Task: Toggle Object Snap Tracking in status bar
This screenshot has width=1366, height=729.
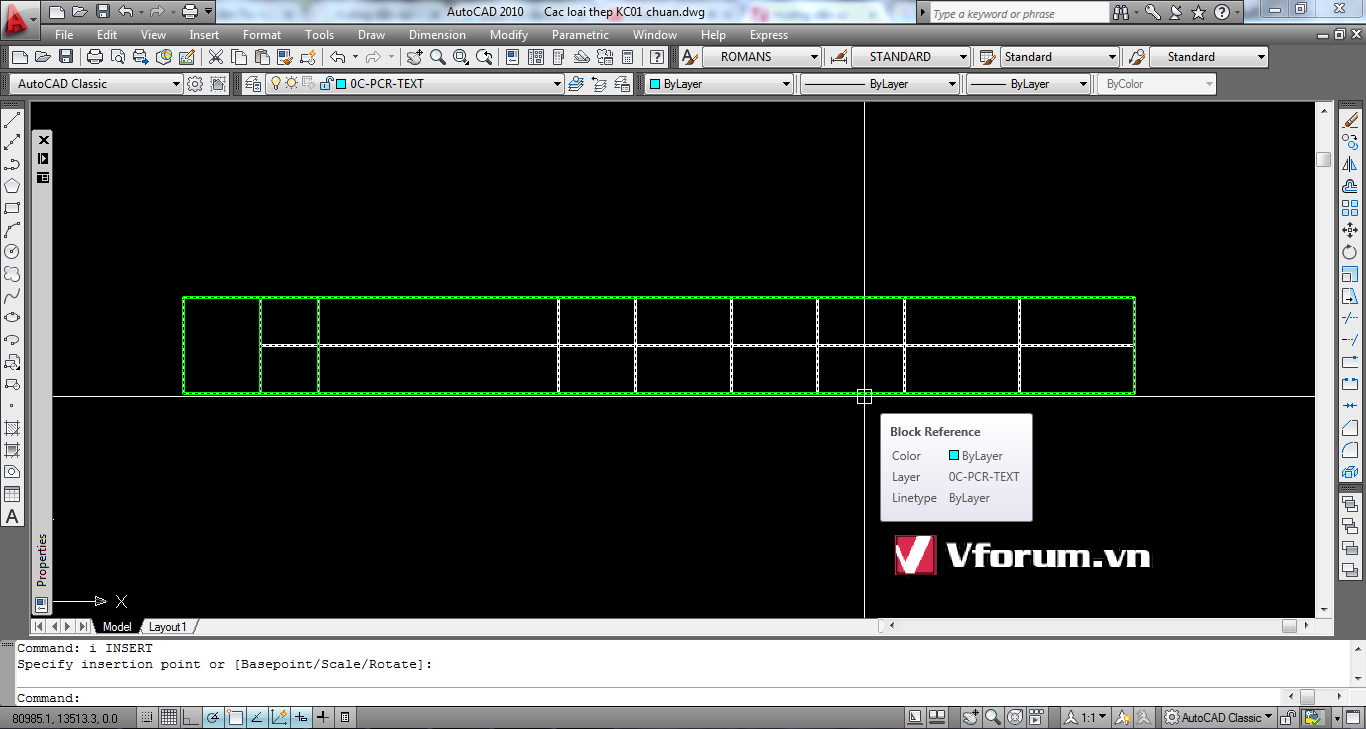Action: (257, 717)
